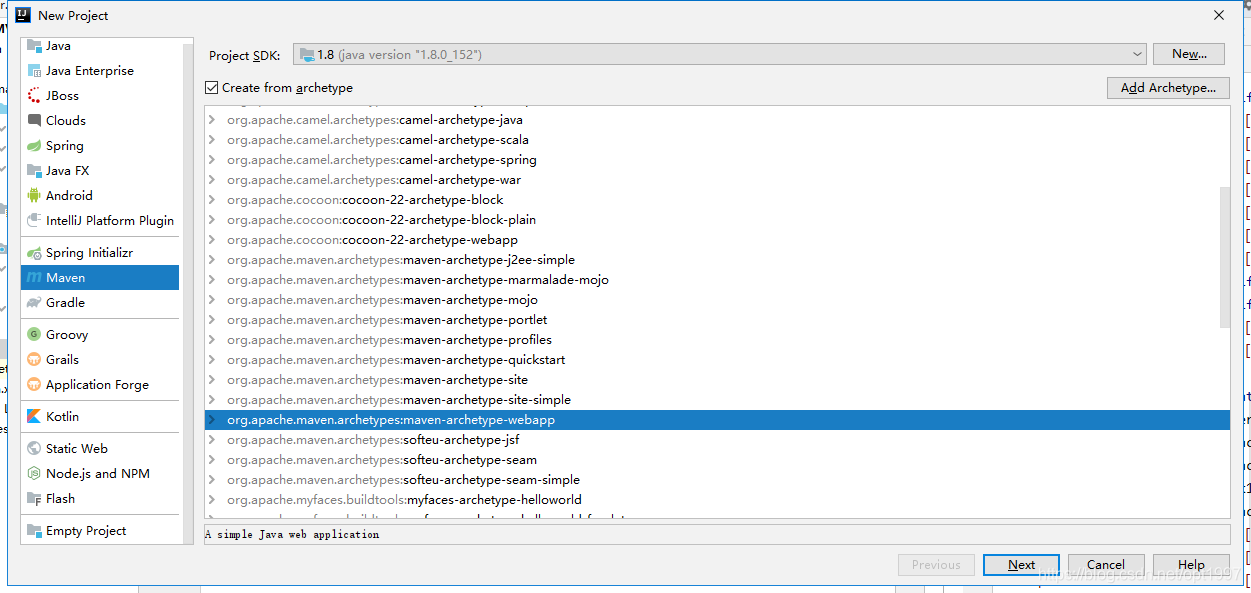
Task: Expand camel-archetype-java node
Action: (x=212, y=120)
